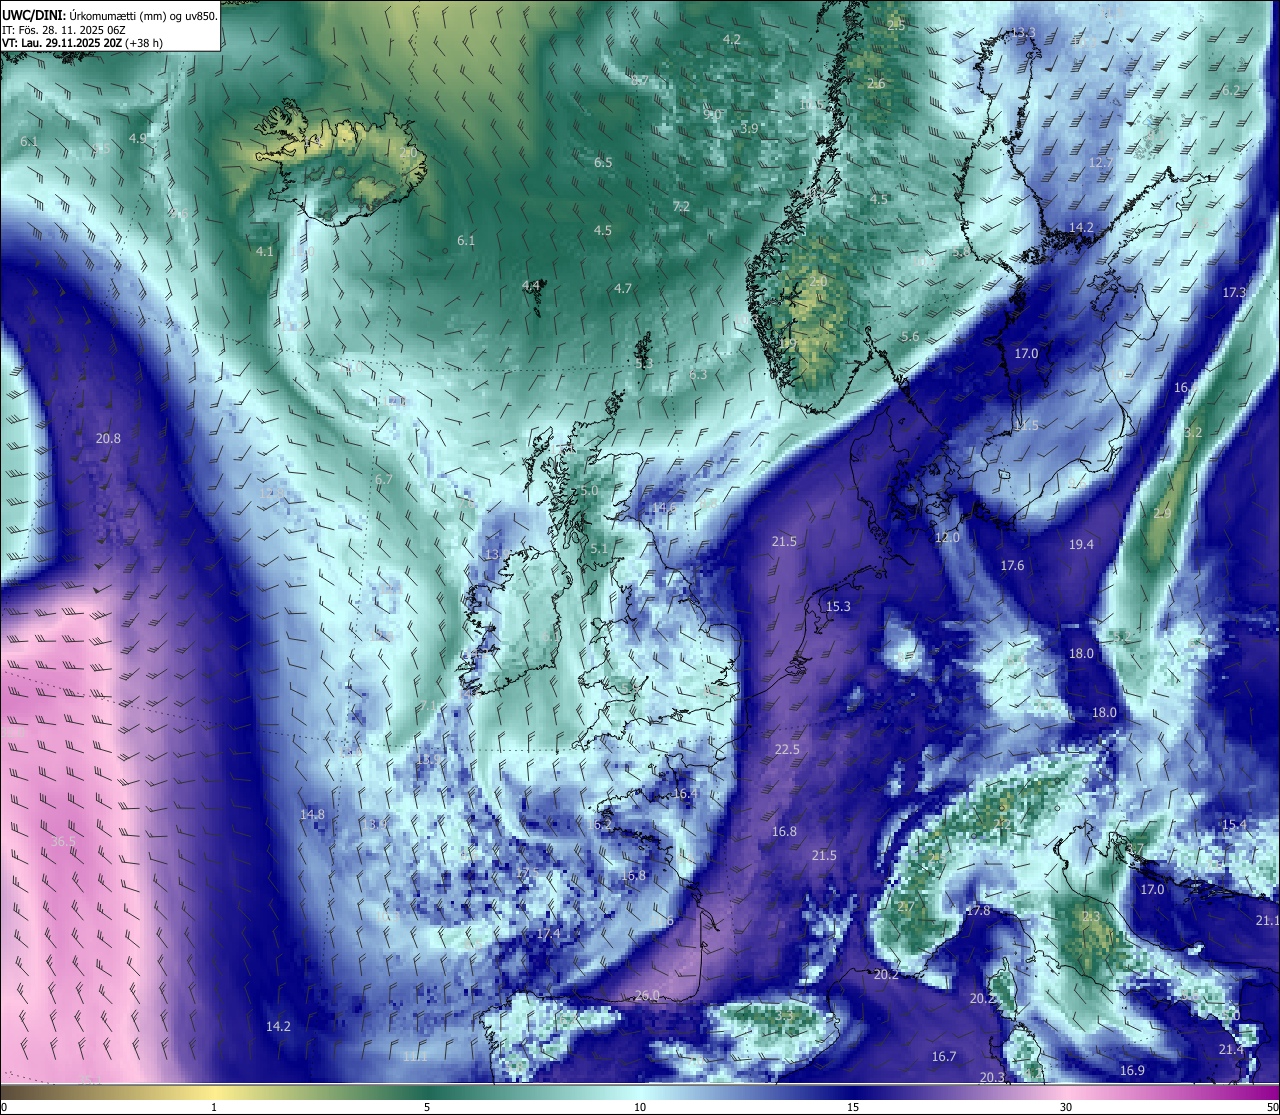This screenshot has width=1280, height=1115.
Task: Click the map value "12.7" over Finland
Action: pos(1100,163)
